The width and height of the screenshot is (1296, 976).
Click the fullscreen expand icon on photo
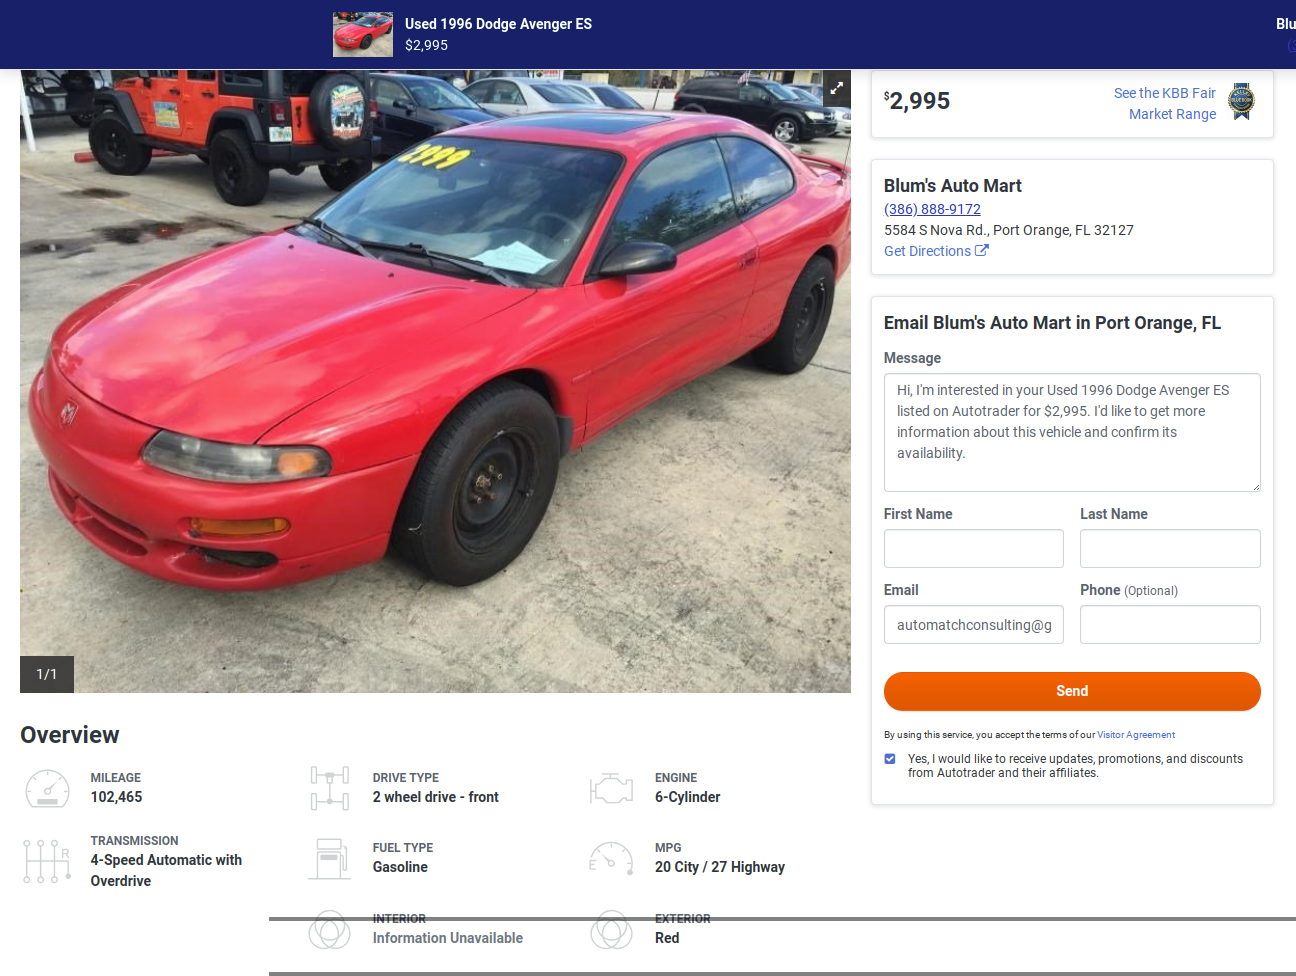click(836, 88)
